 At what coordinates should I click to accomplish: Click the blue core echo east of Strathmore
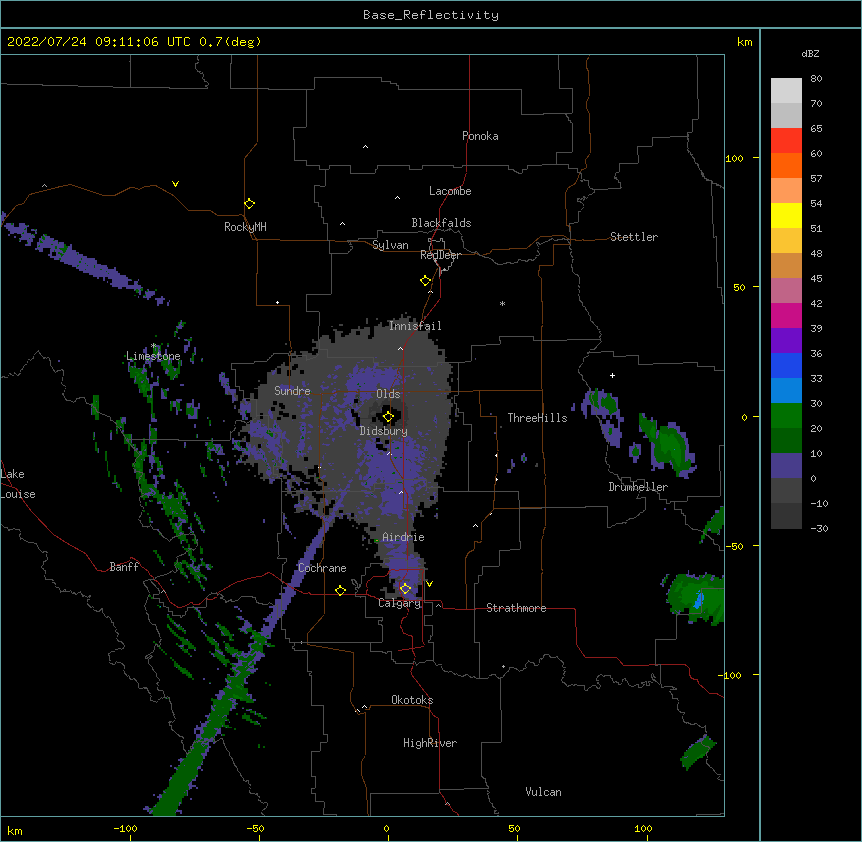[699, 600]
